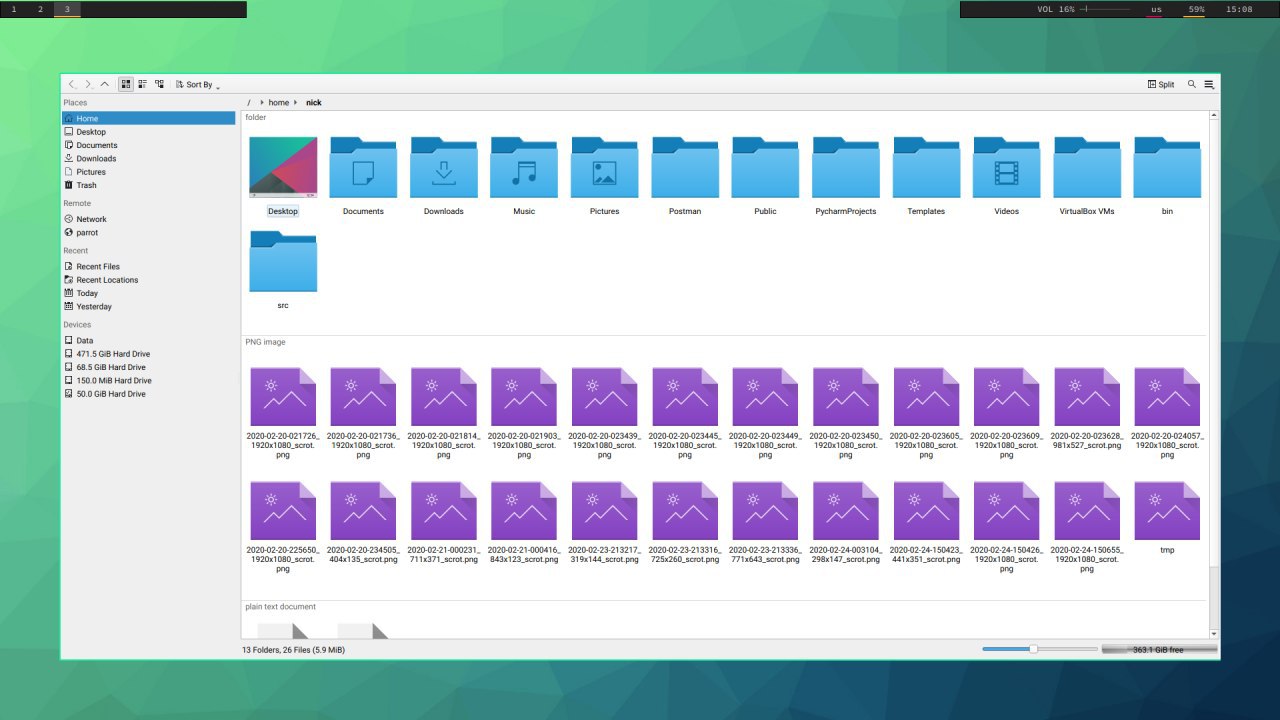This screenshot has width=1280, height=720.
Task: Click the vertical scrollbar up arrow
Action: pyautogui.click(x=1215, y=116)
